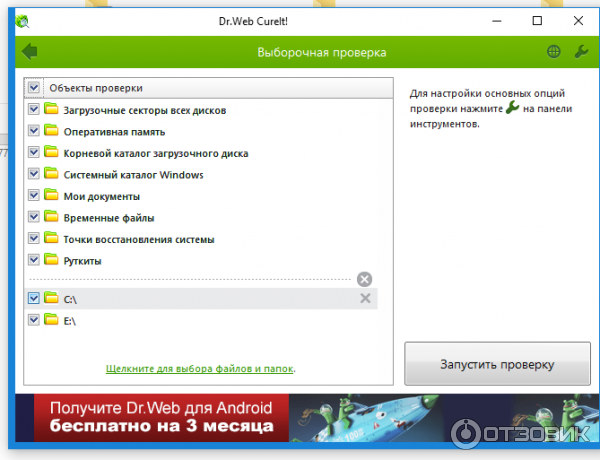The height and width of the screenshot is (460, 600).
Task: Uncheck the Временные файлы checkbox
Action: click(34, 218)
